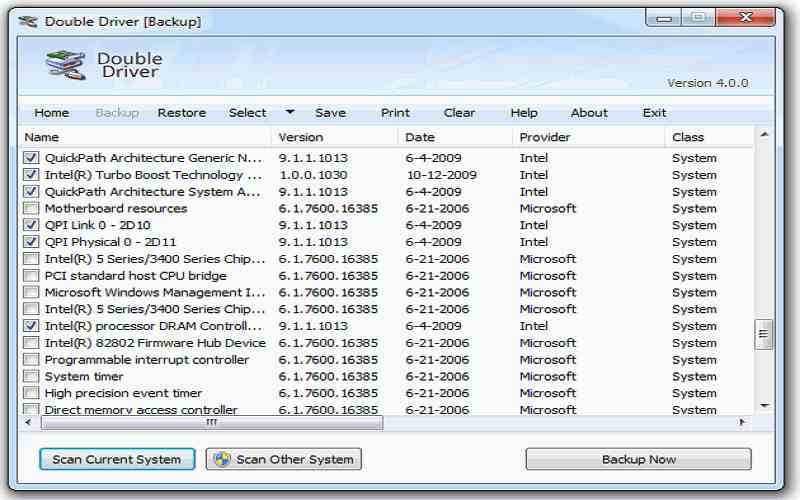The height and width of the screenshot is (500, 800).
Task: Click the Backup Now button
Action: (639, 459)
